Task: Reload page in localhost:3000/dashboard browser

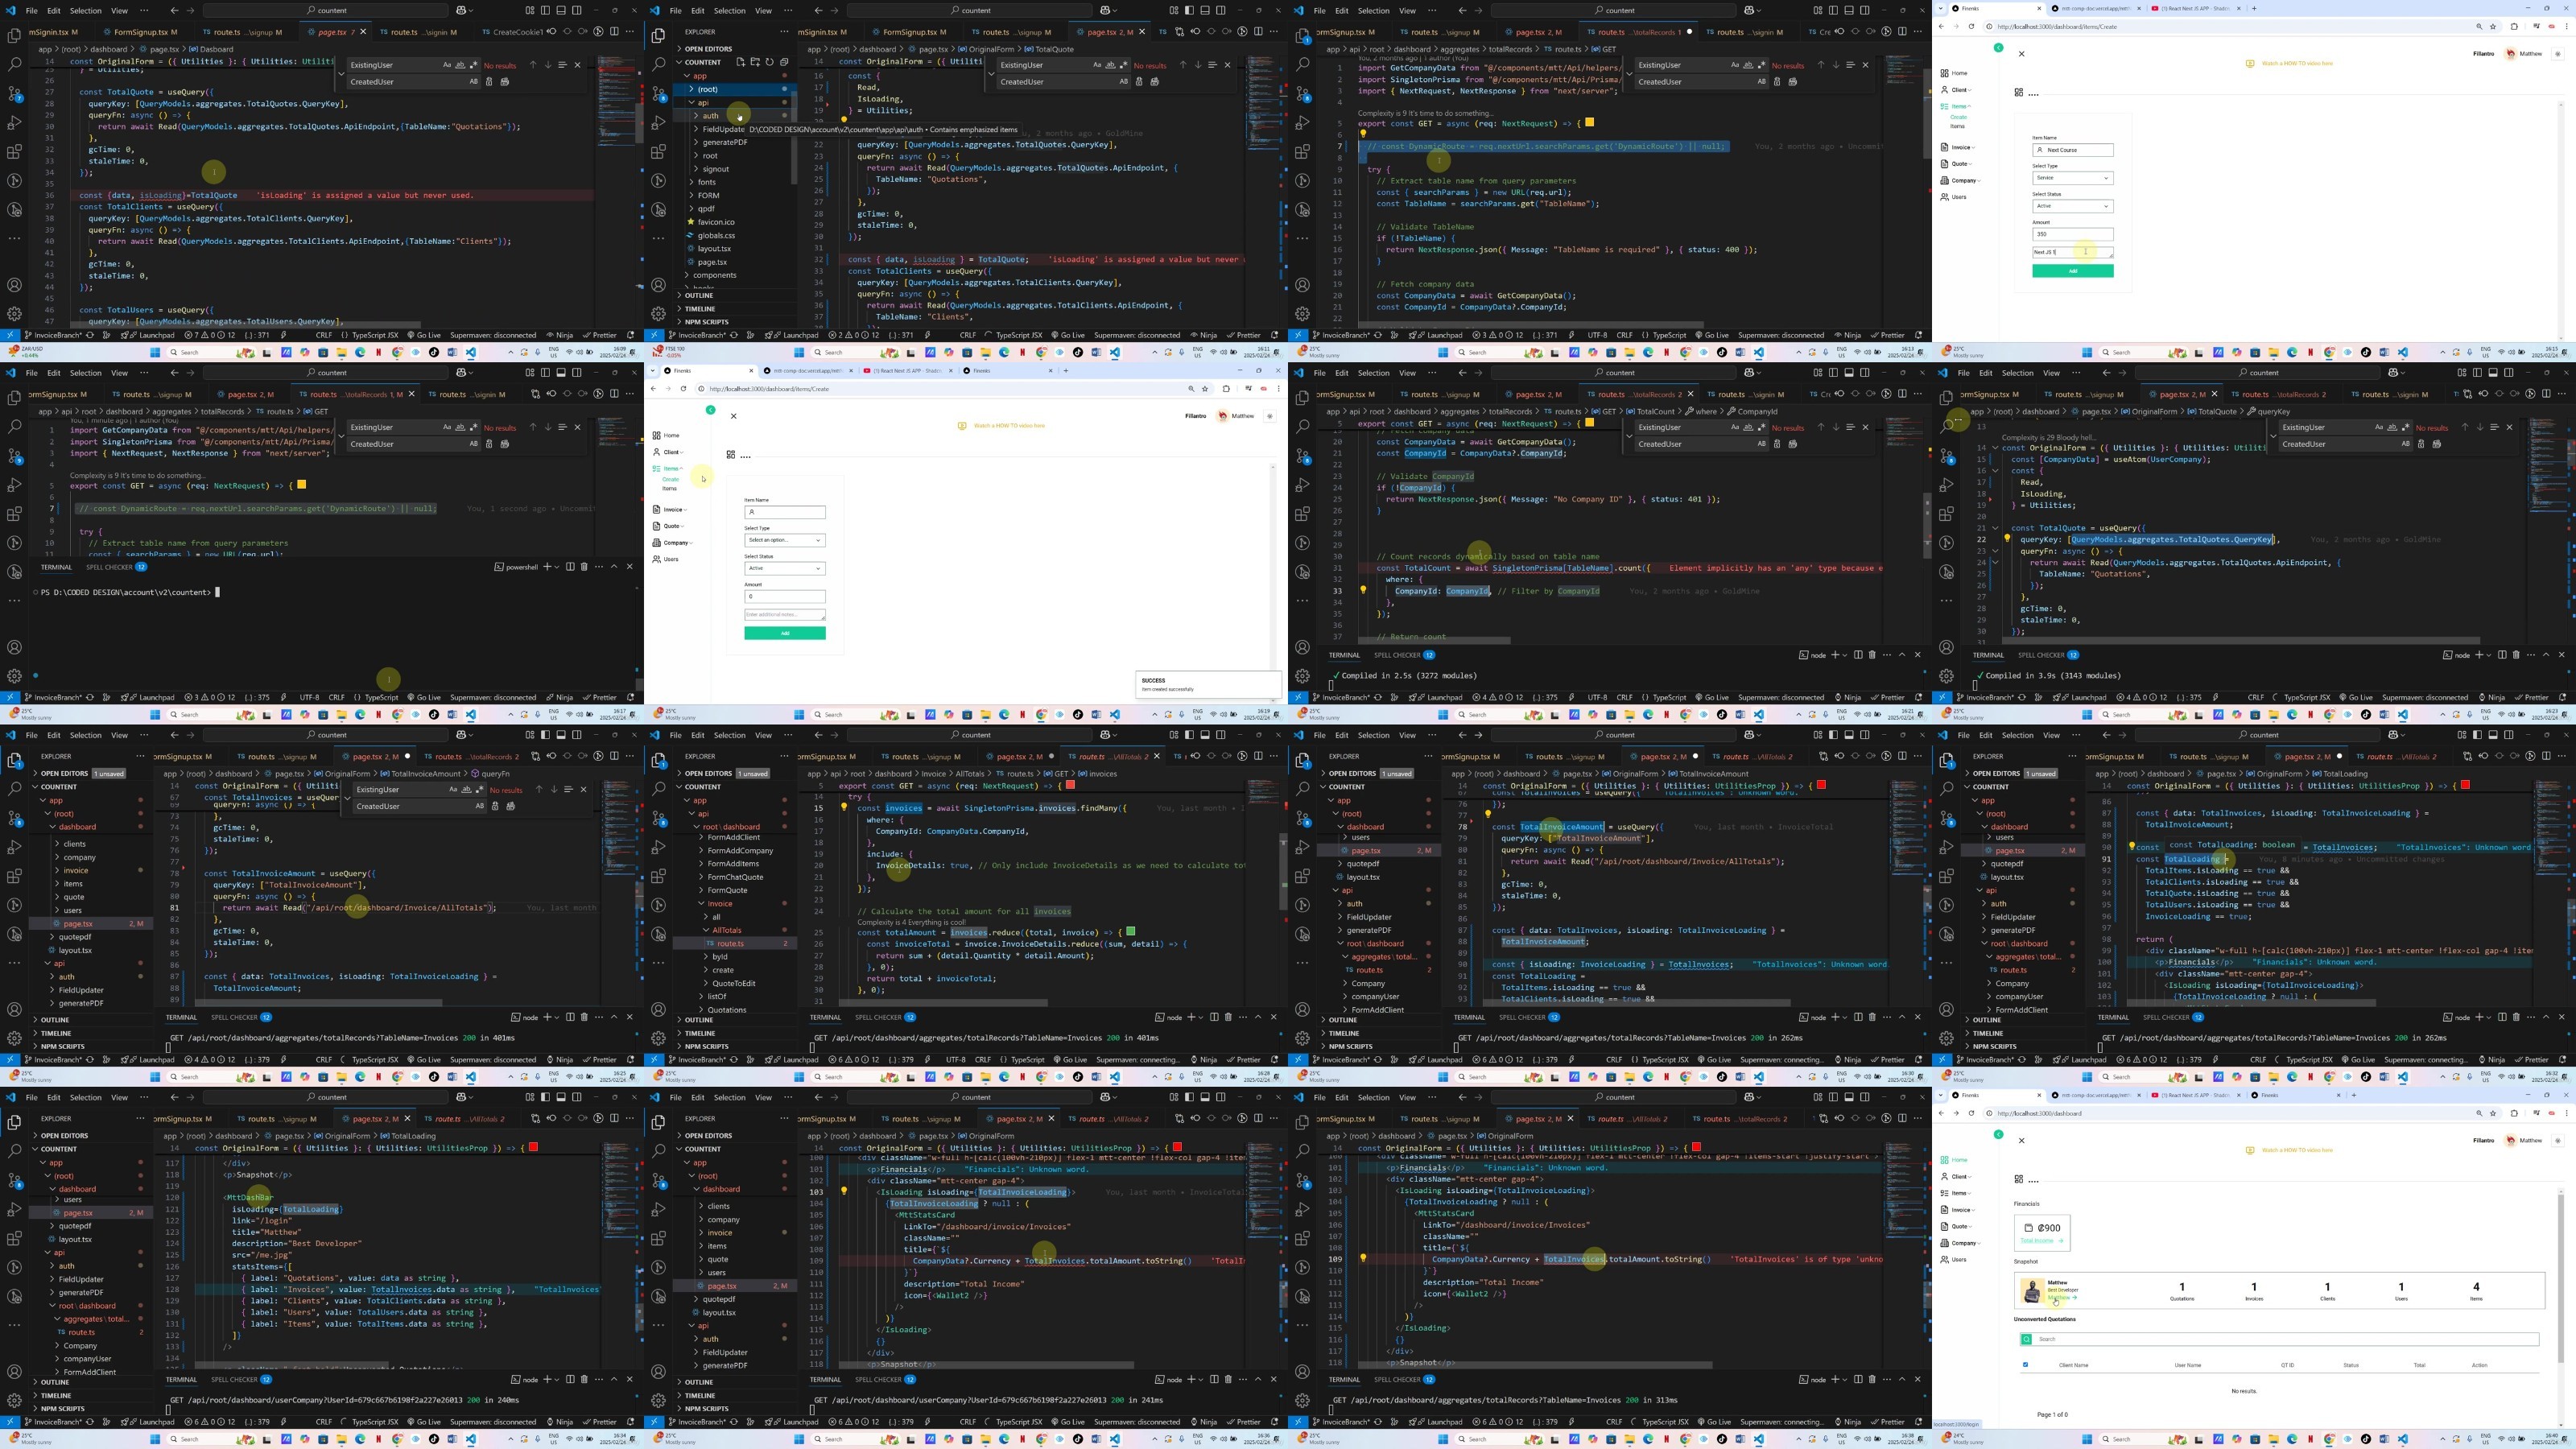Action: [x=1971, y=1113]
